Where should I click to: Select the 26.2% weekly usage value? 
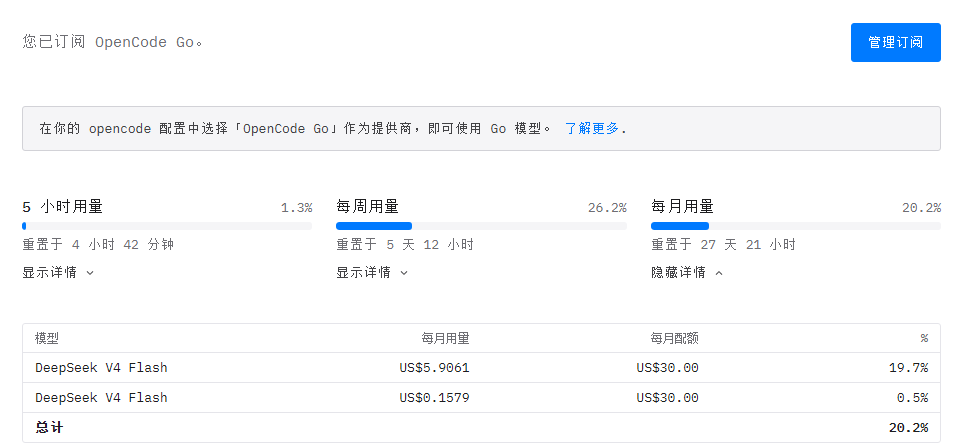(607, 208)
